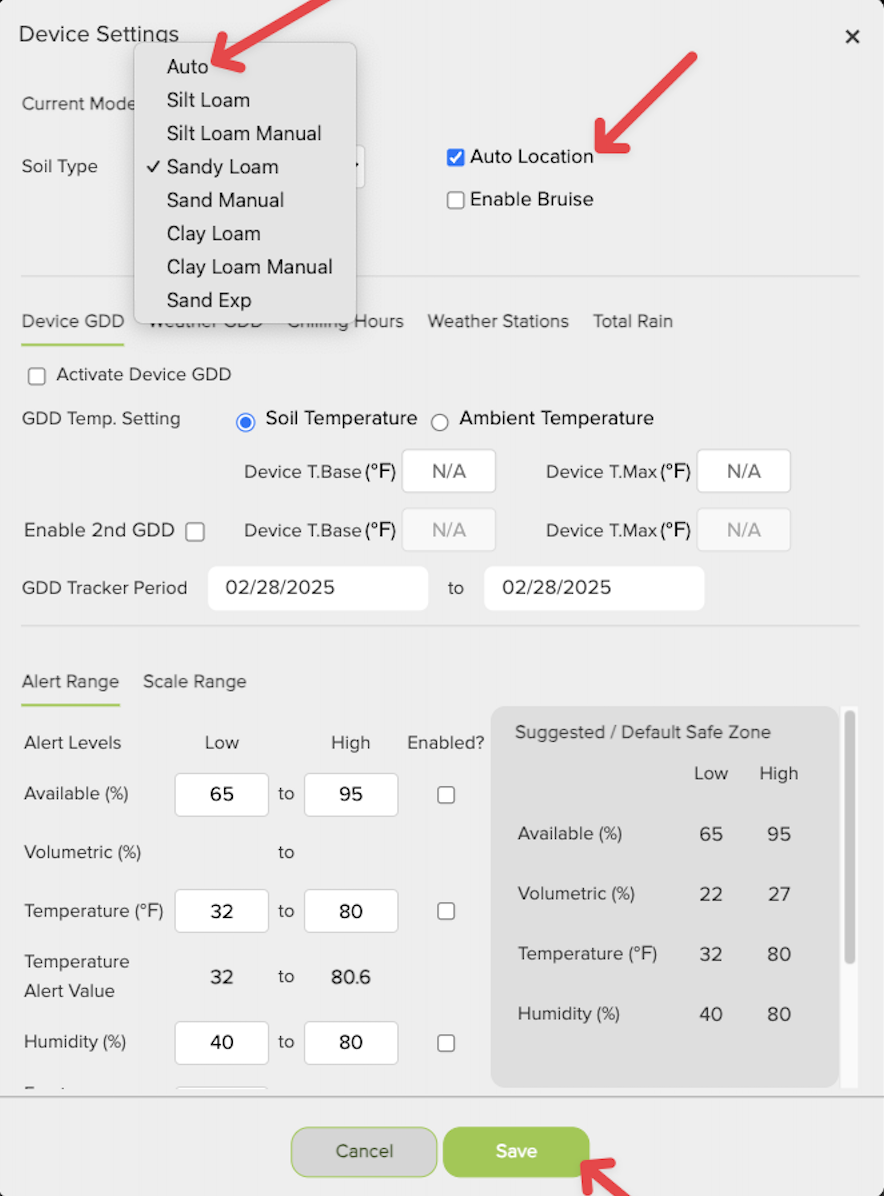Enable the Humidity (%) alert checkbox
The width and height of the screenshot is (884, 1196).
pos(446,1043)
